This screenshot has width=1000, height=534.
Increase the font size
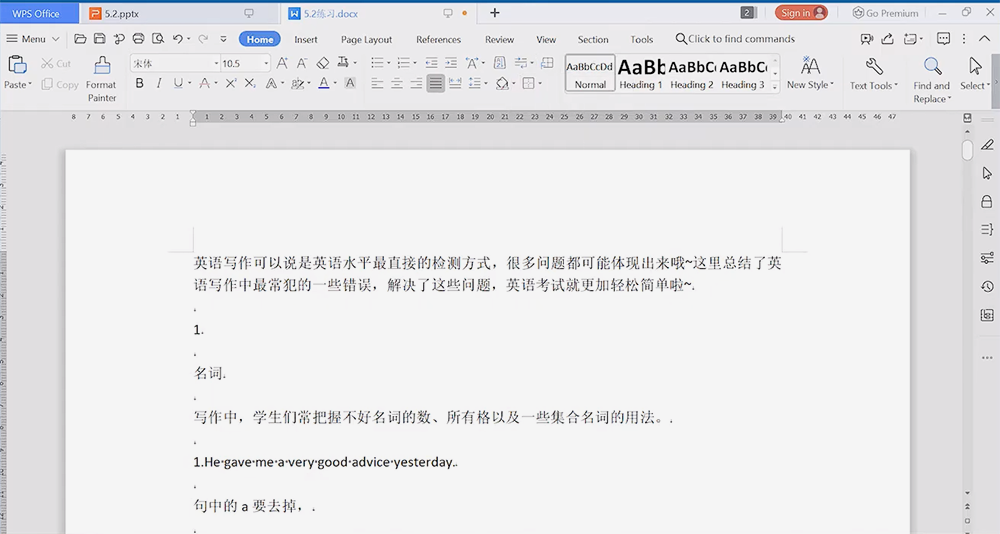click(282, 63)
